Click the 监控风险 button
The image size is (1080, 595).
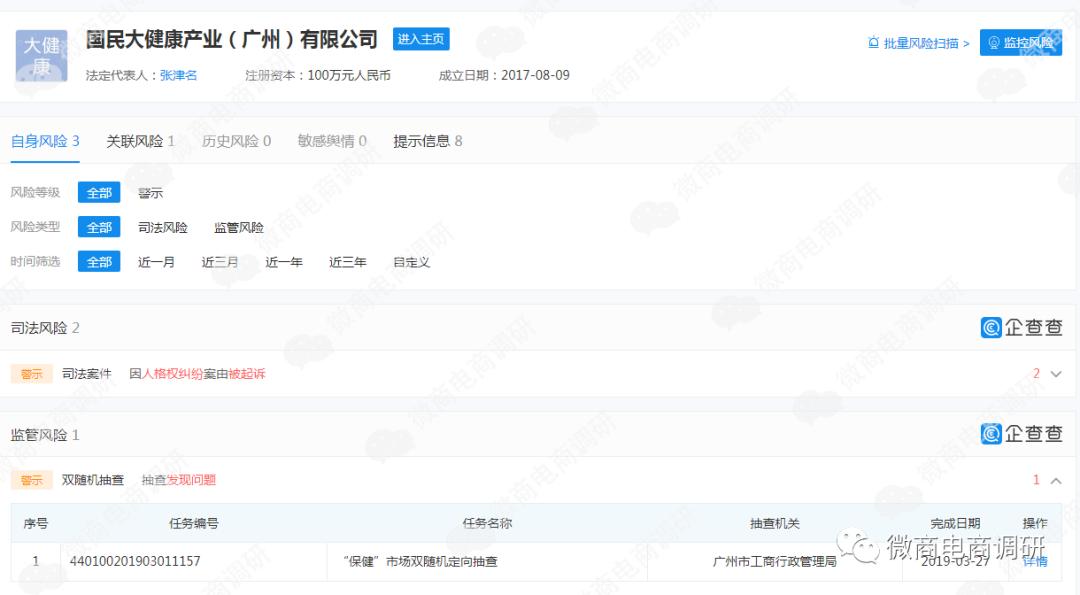point(1021,43)
